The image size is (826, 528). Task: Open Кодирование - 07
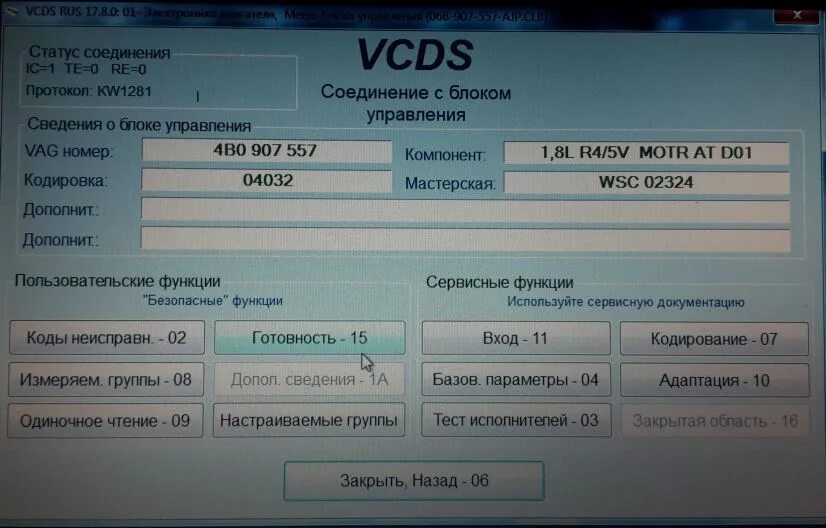pyautogui.click(x=714, y=339)
